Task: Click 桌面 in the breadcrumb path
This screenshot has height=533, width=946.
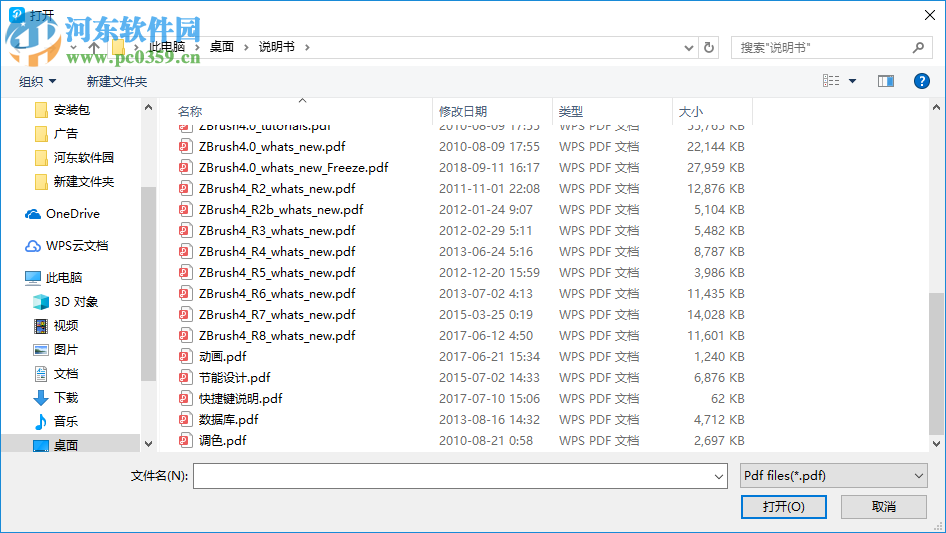Action: coord(221,46)
